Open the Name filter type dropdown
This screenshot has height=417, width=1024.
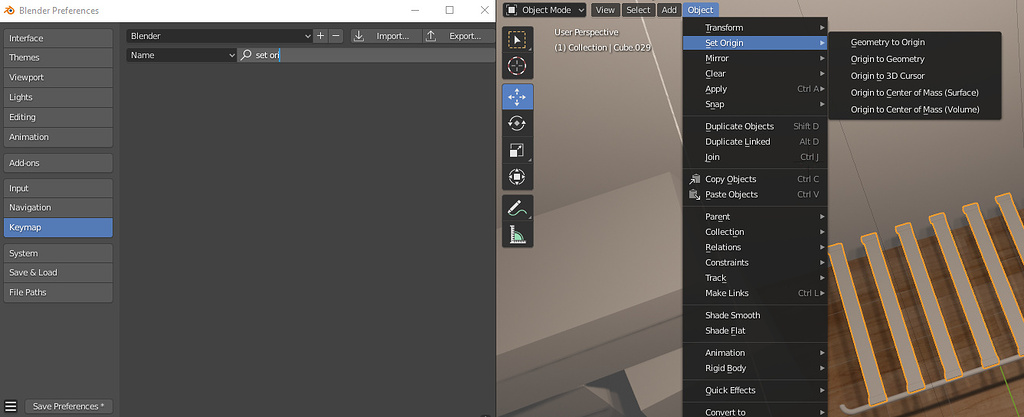(181, 55)
